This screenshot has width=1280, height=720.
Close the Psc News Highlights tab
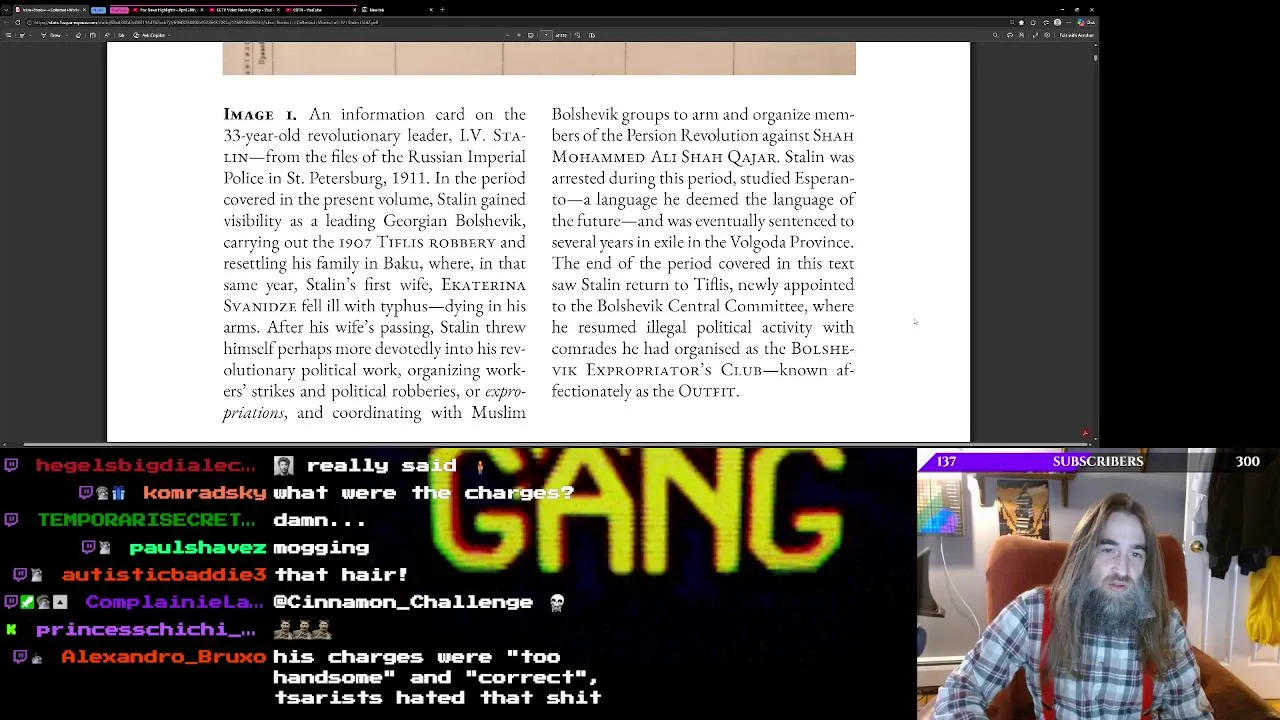point(202,9)
